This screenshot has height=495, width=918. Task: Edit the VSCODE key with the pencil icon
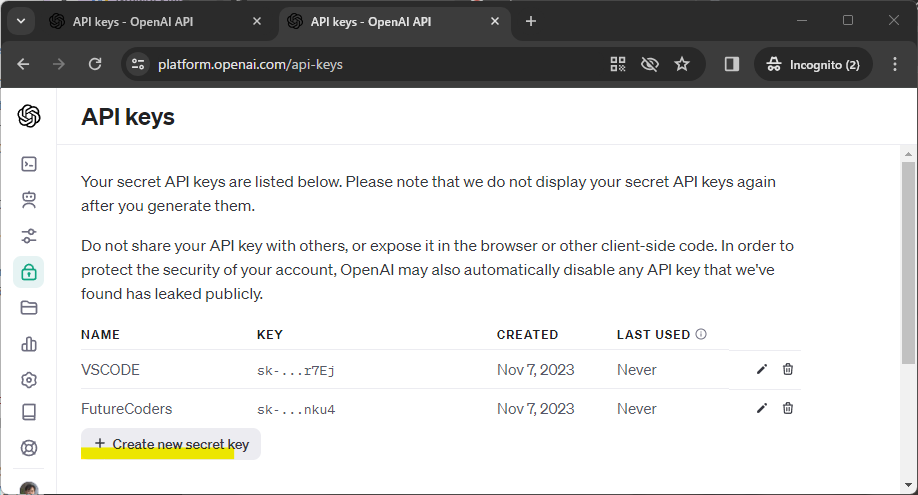click(x=762, y=370)
